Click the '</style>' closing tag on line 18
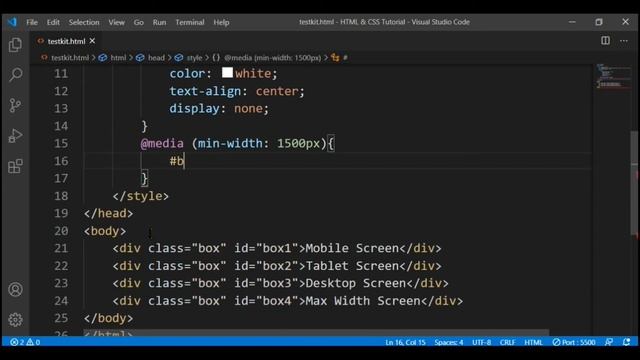640x360 pixels. pyautogui.click(x=141, y=196)
